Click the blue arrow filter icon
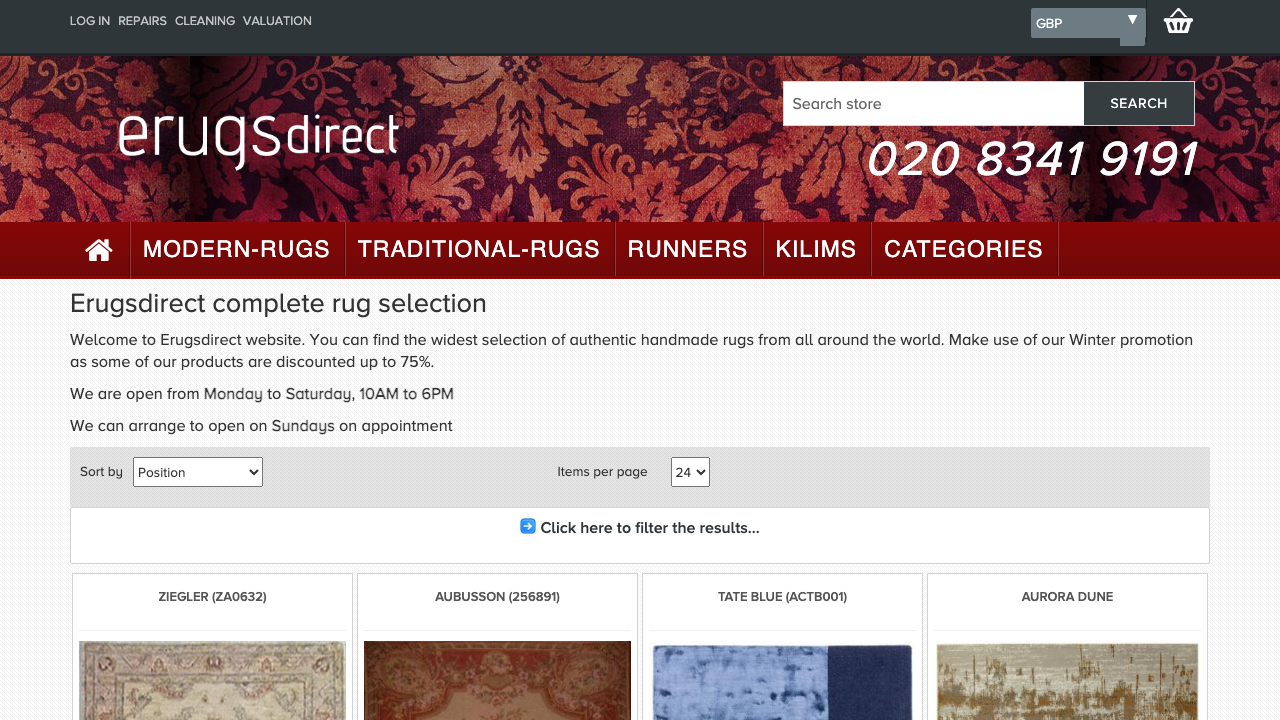The height and width of the screenshot is (720, 1280). (526, 525)
